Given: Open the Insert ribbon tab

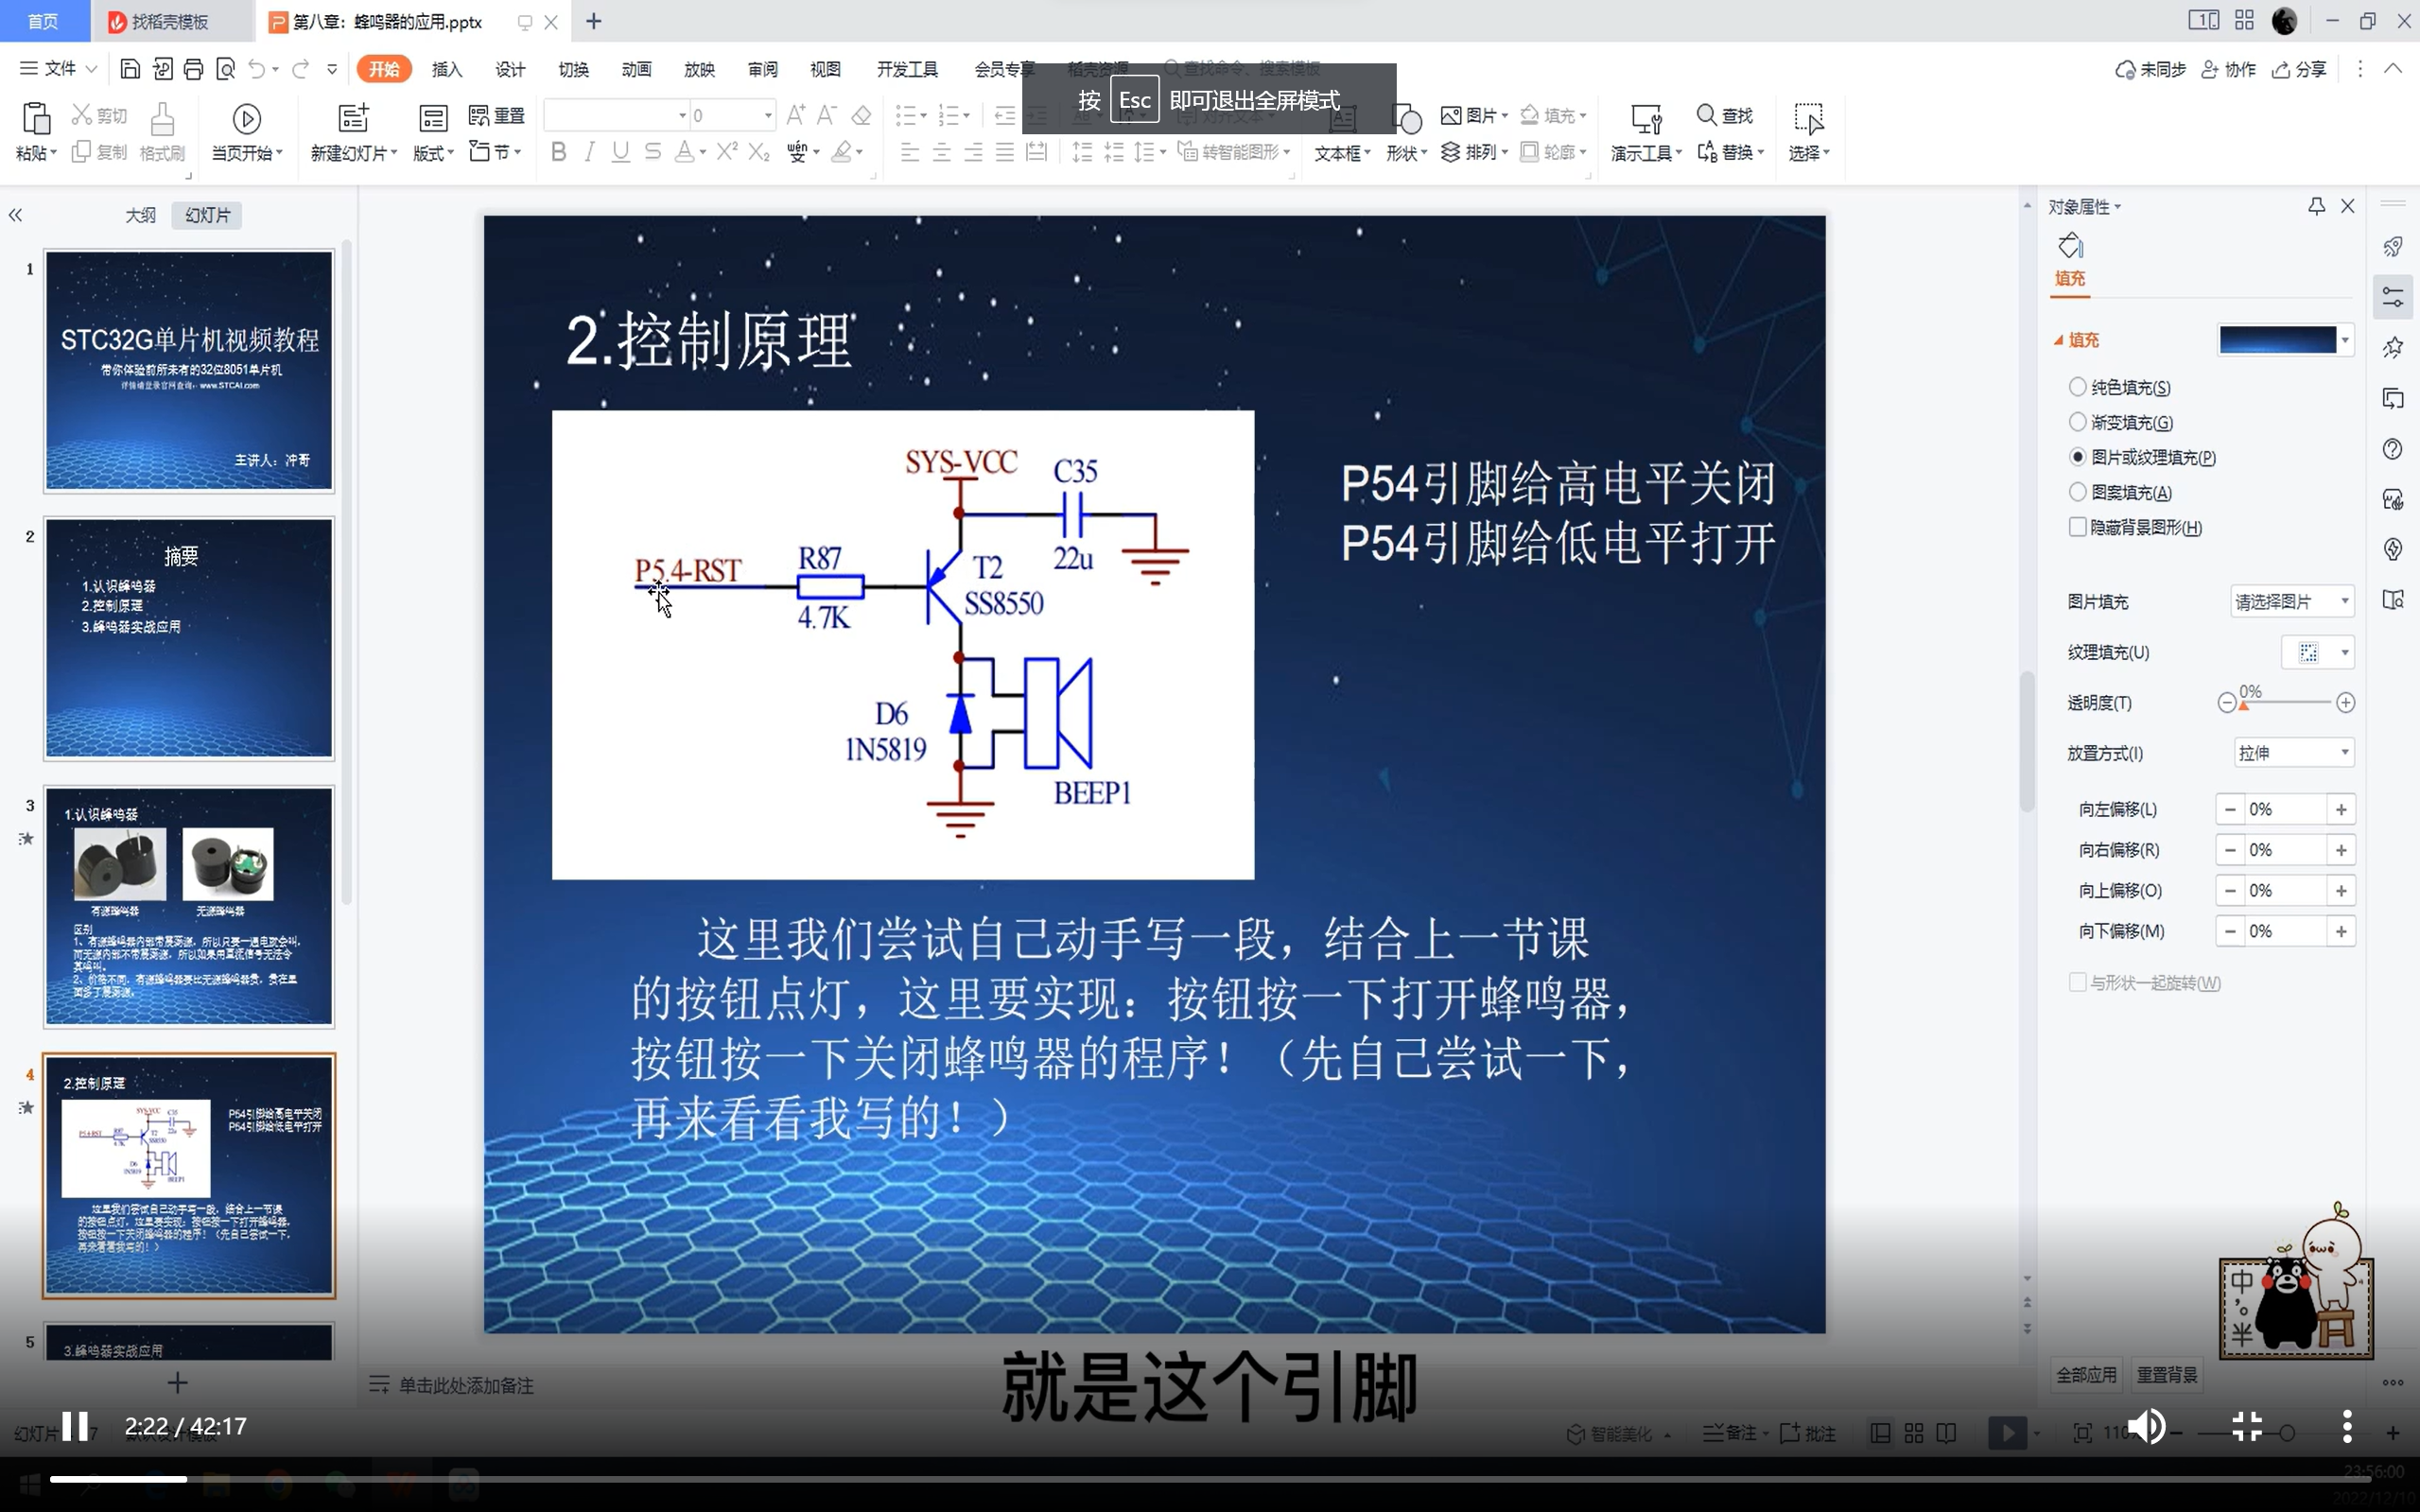Looking at the screenshot, I should click(446, 69).
